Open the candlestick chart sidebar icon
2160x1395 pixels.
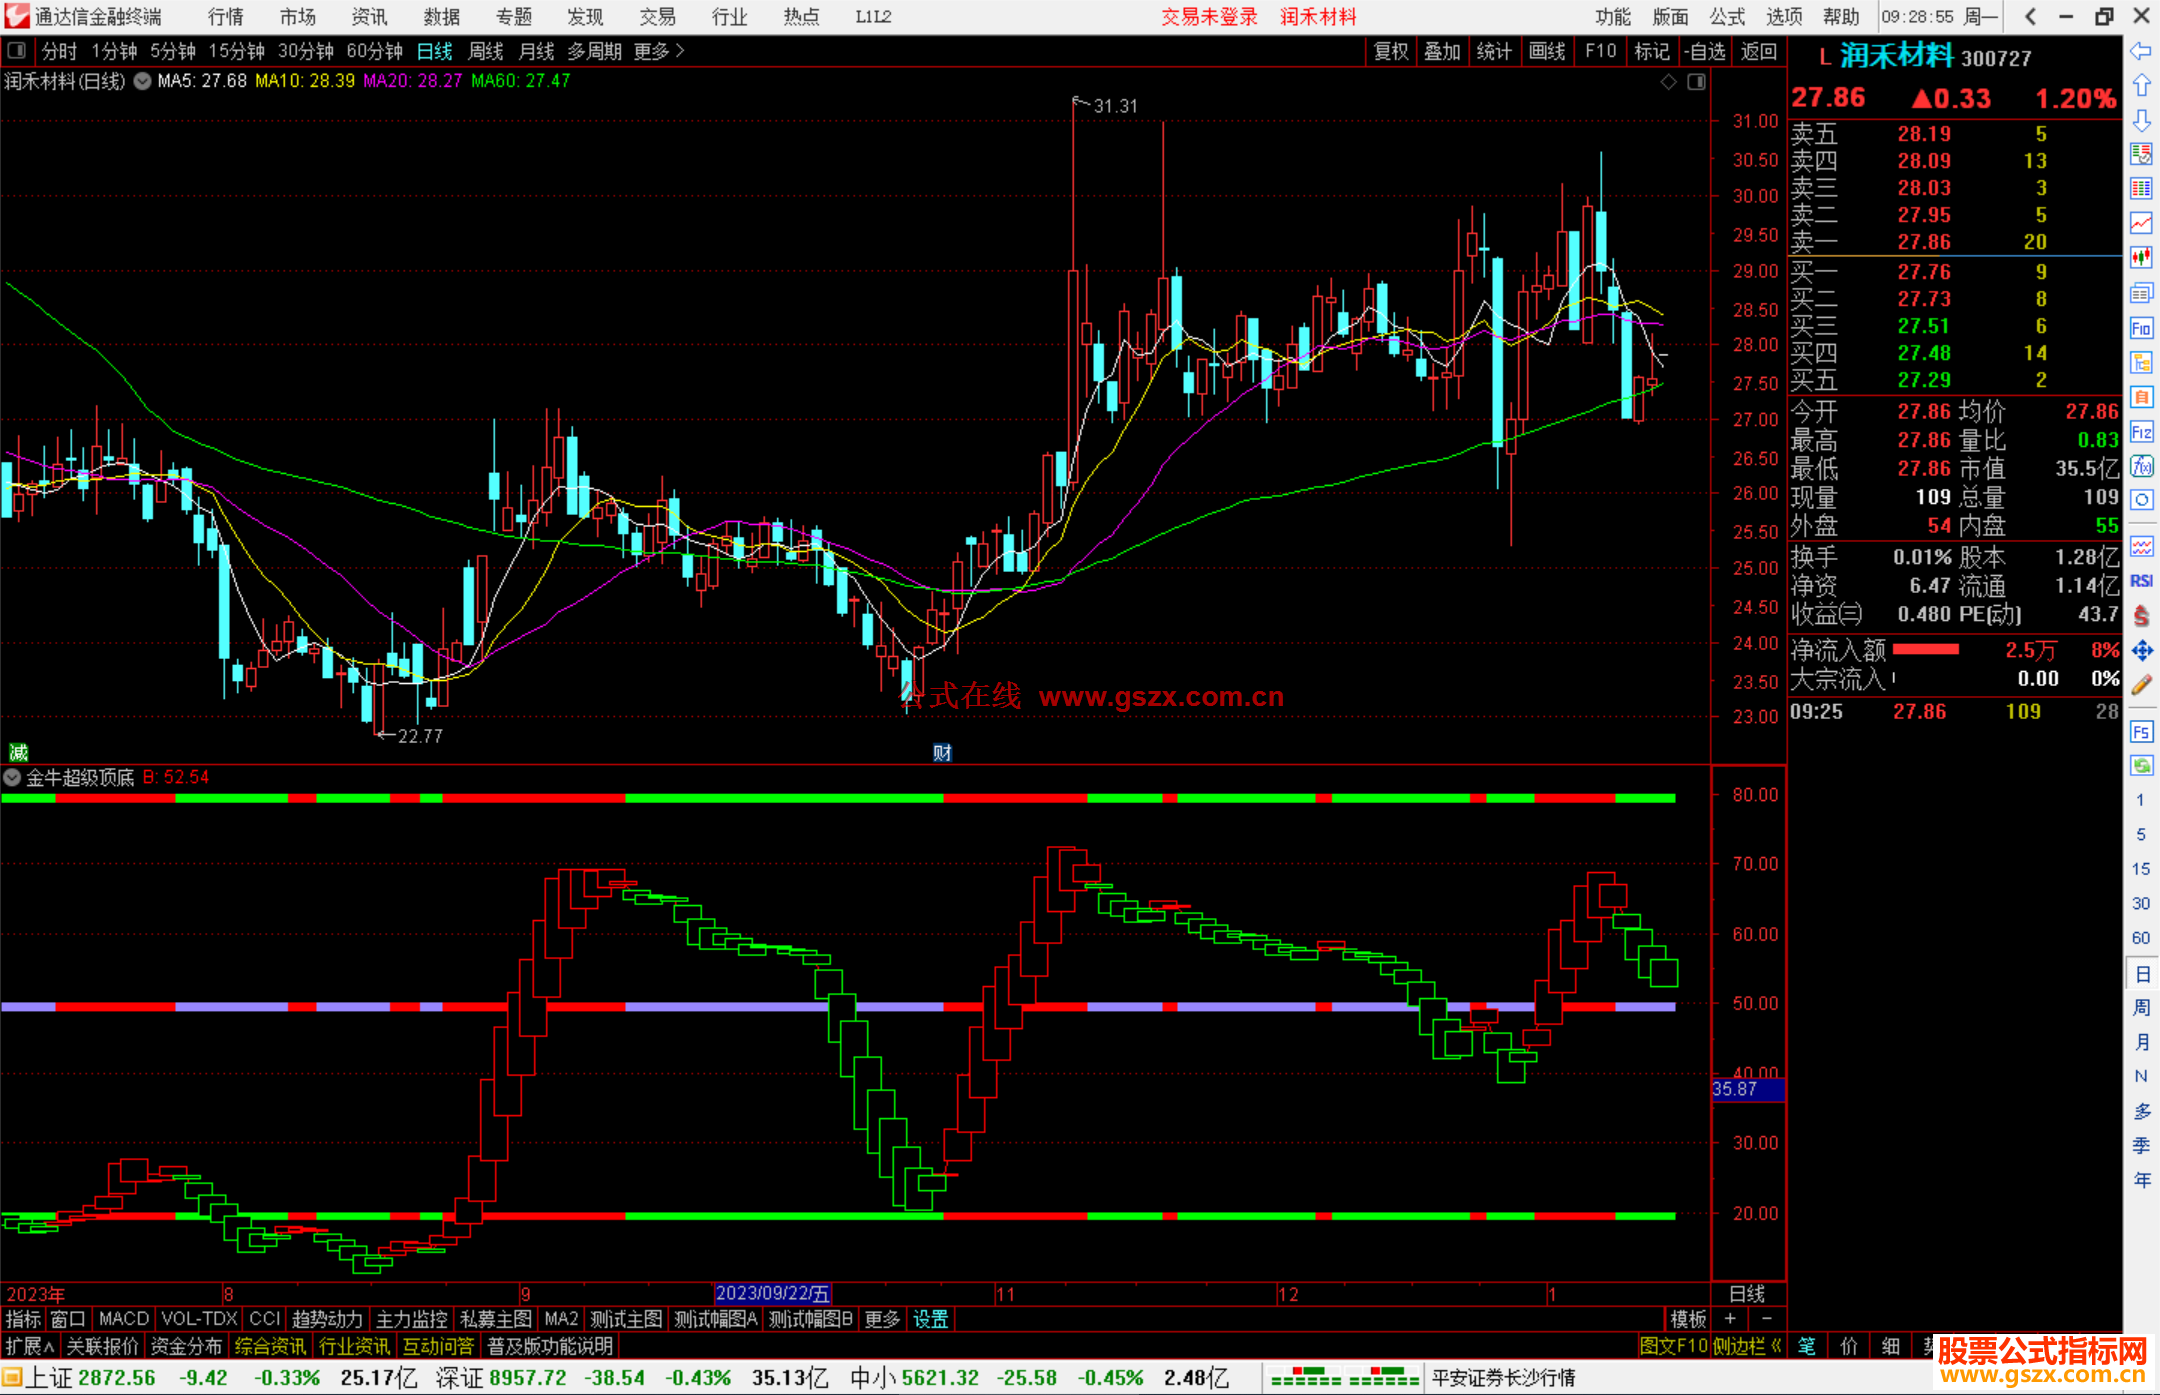pyautogui.click(x=2141, y=257)
